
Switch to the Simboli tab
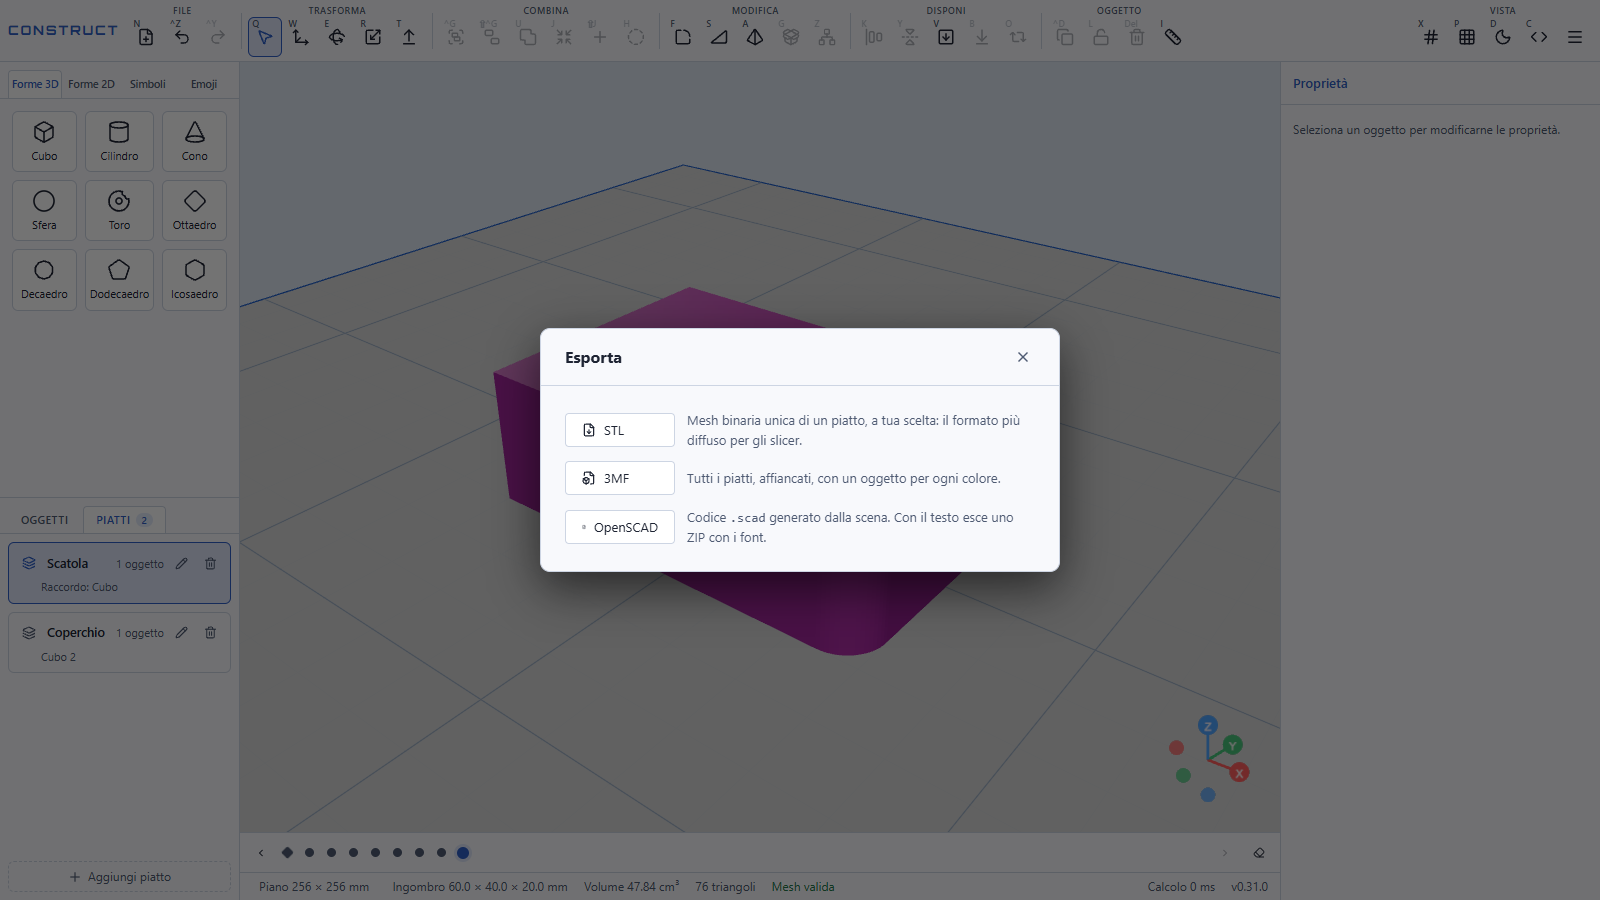pos(148,84)
